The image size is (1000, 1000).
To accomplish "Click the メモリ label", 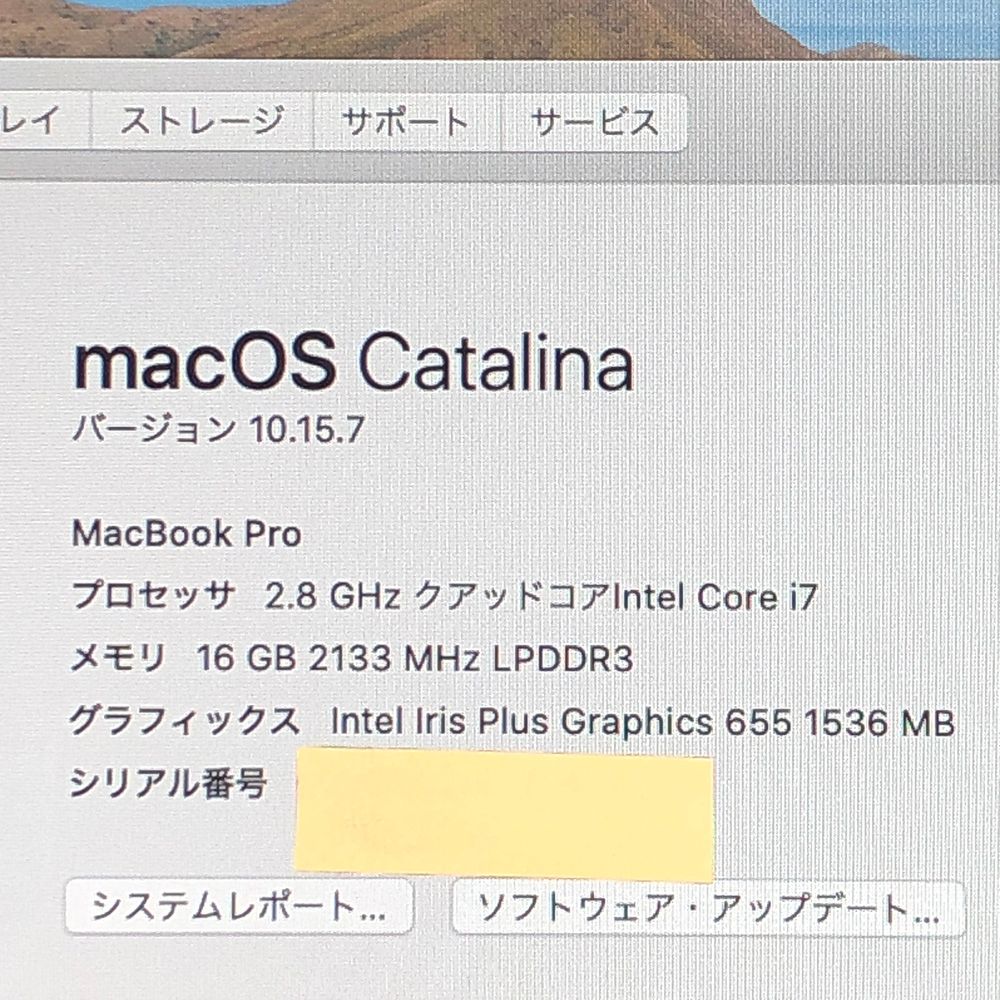I will coord(118,658).
